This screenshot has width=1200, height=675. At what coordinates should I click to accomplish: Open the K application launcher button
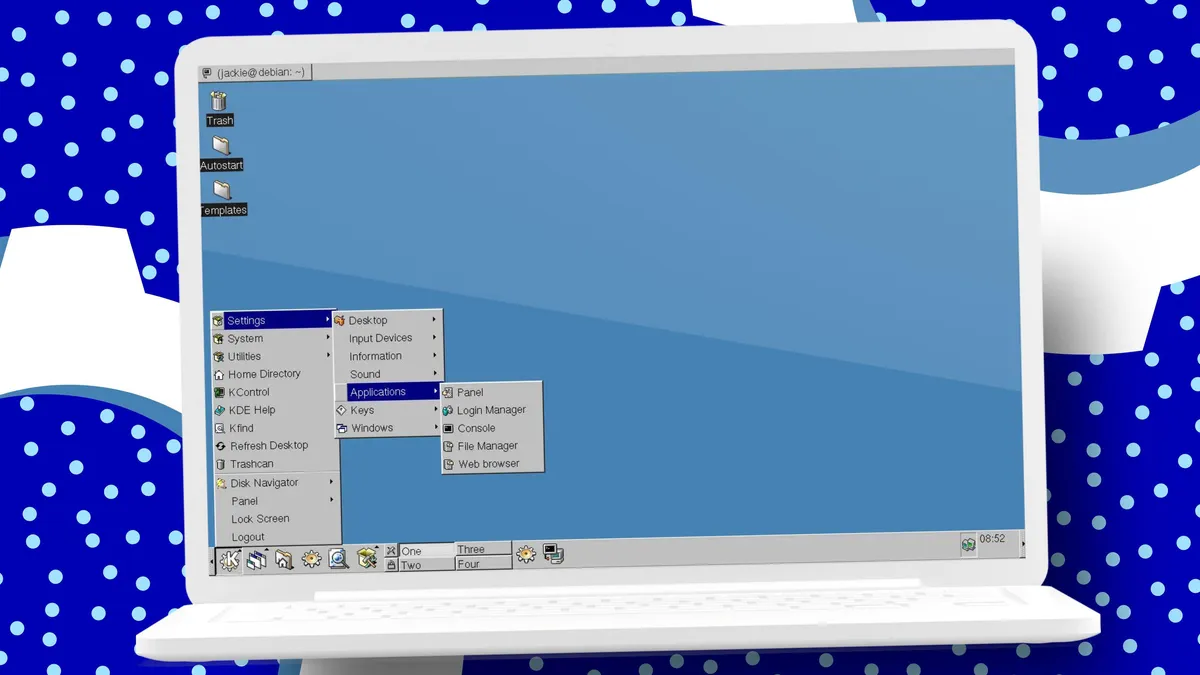(230, 560)
